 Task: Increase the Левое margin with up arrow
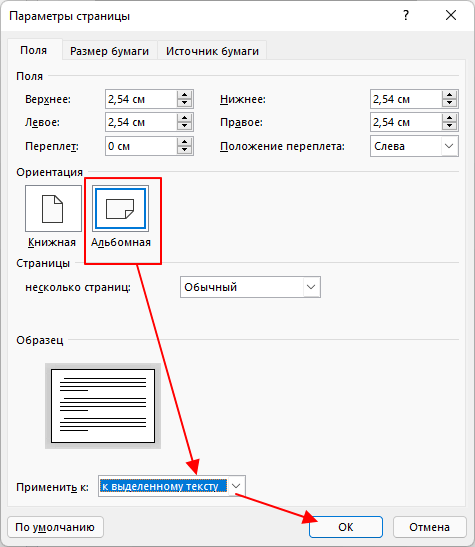[184, 118]
